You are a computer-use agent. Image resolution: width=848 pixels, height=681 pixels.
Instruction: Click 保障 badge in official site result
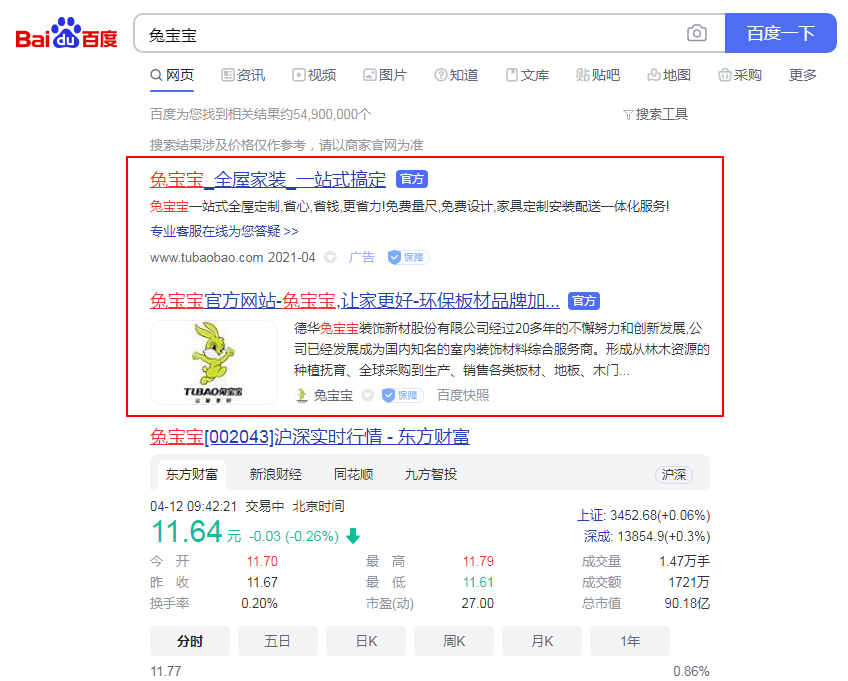pyautogui.click(x=402, y=395)
